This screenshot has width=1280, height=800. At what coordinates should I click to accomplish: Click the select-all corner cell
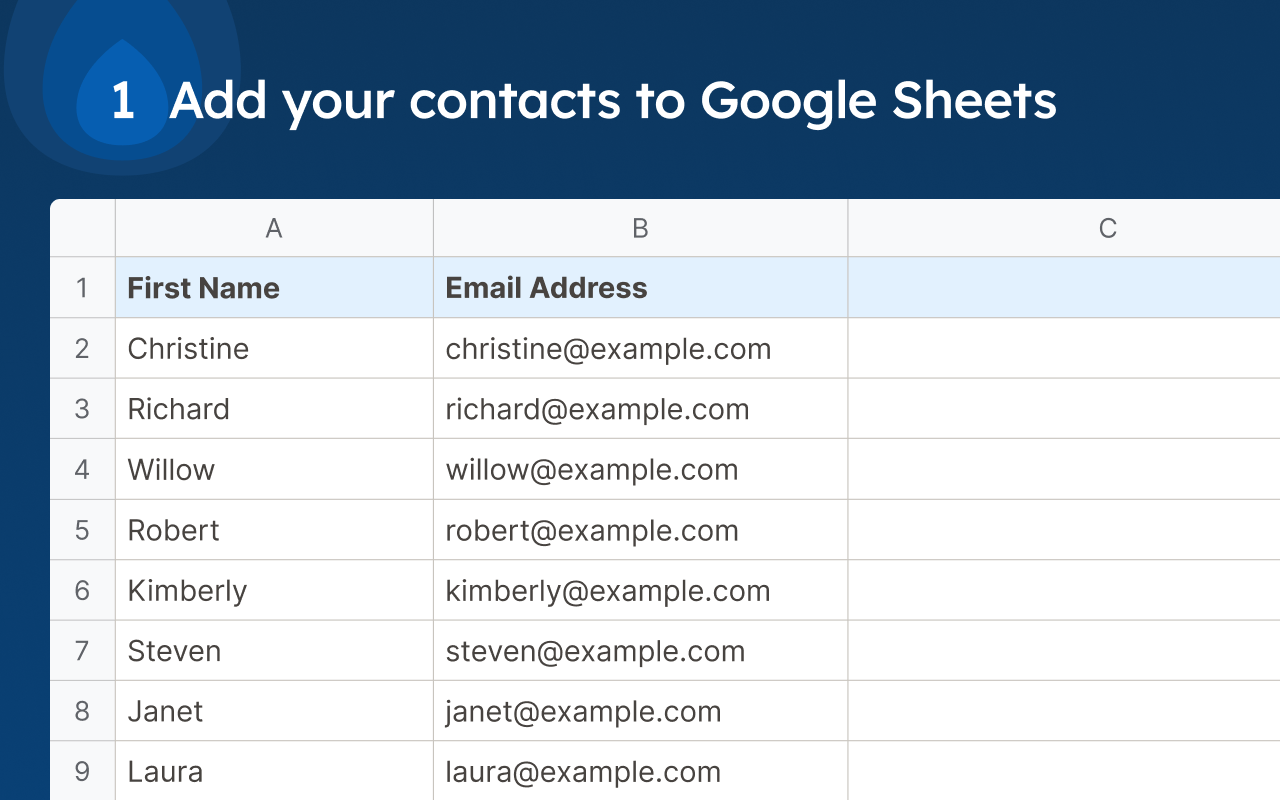click(82, 228)
